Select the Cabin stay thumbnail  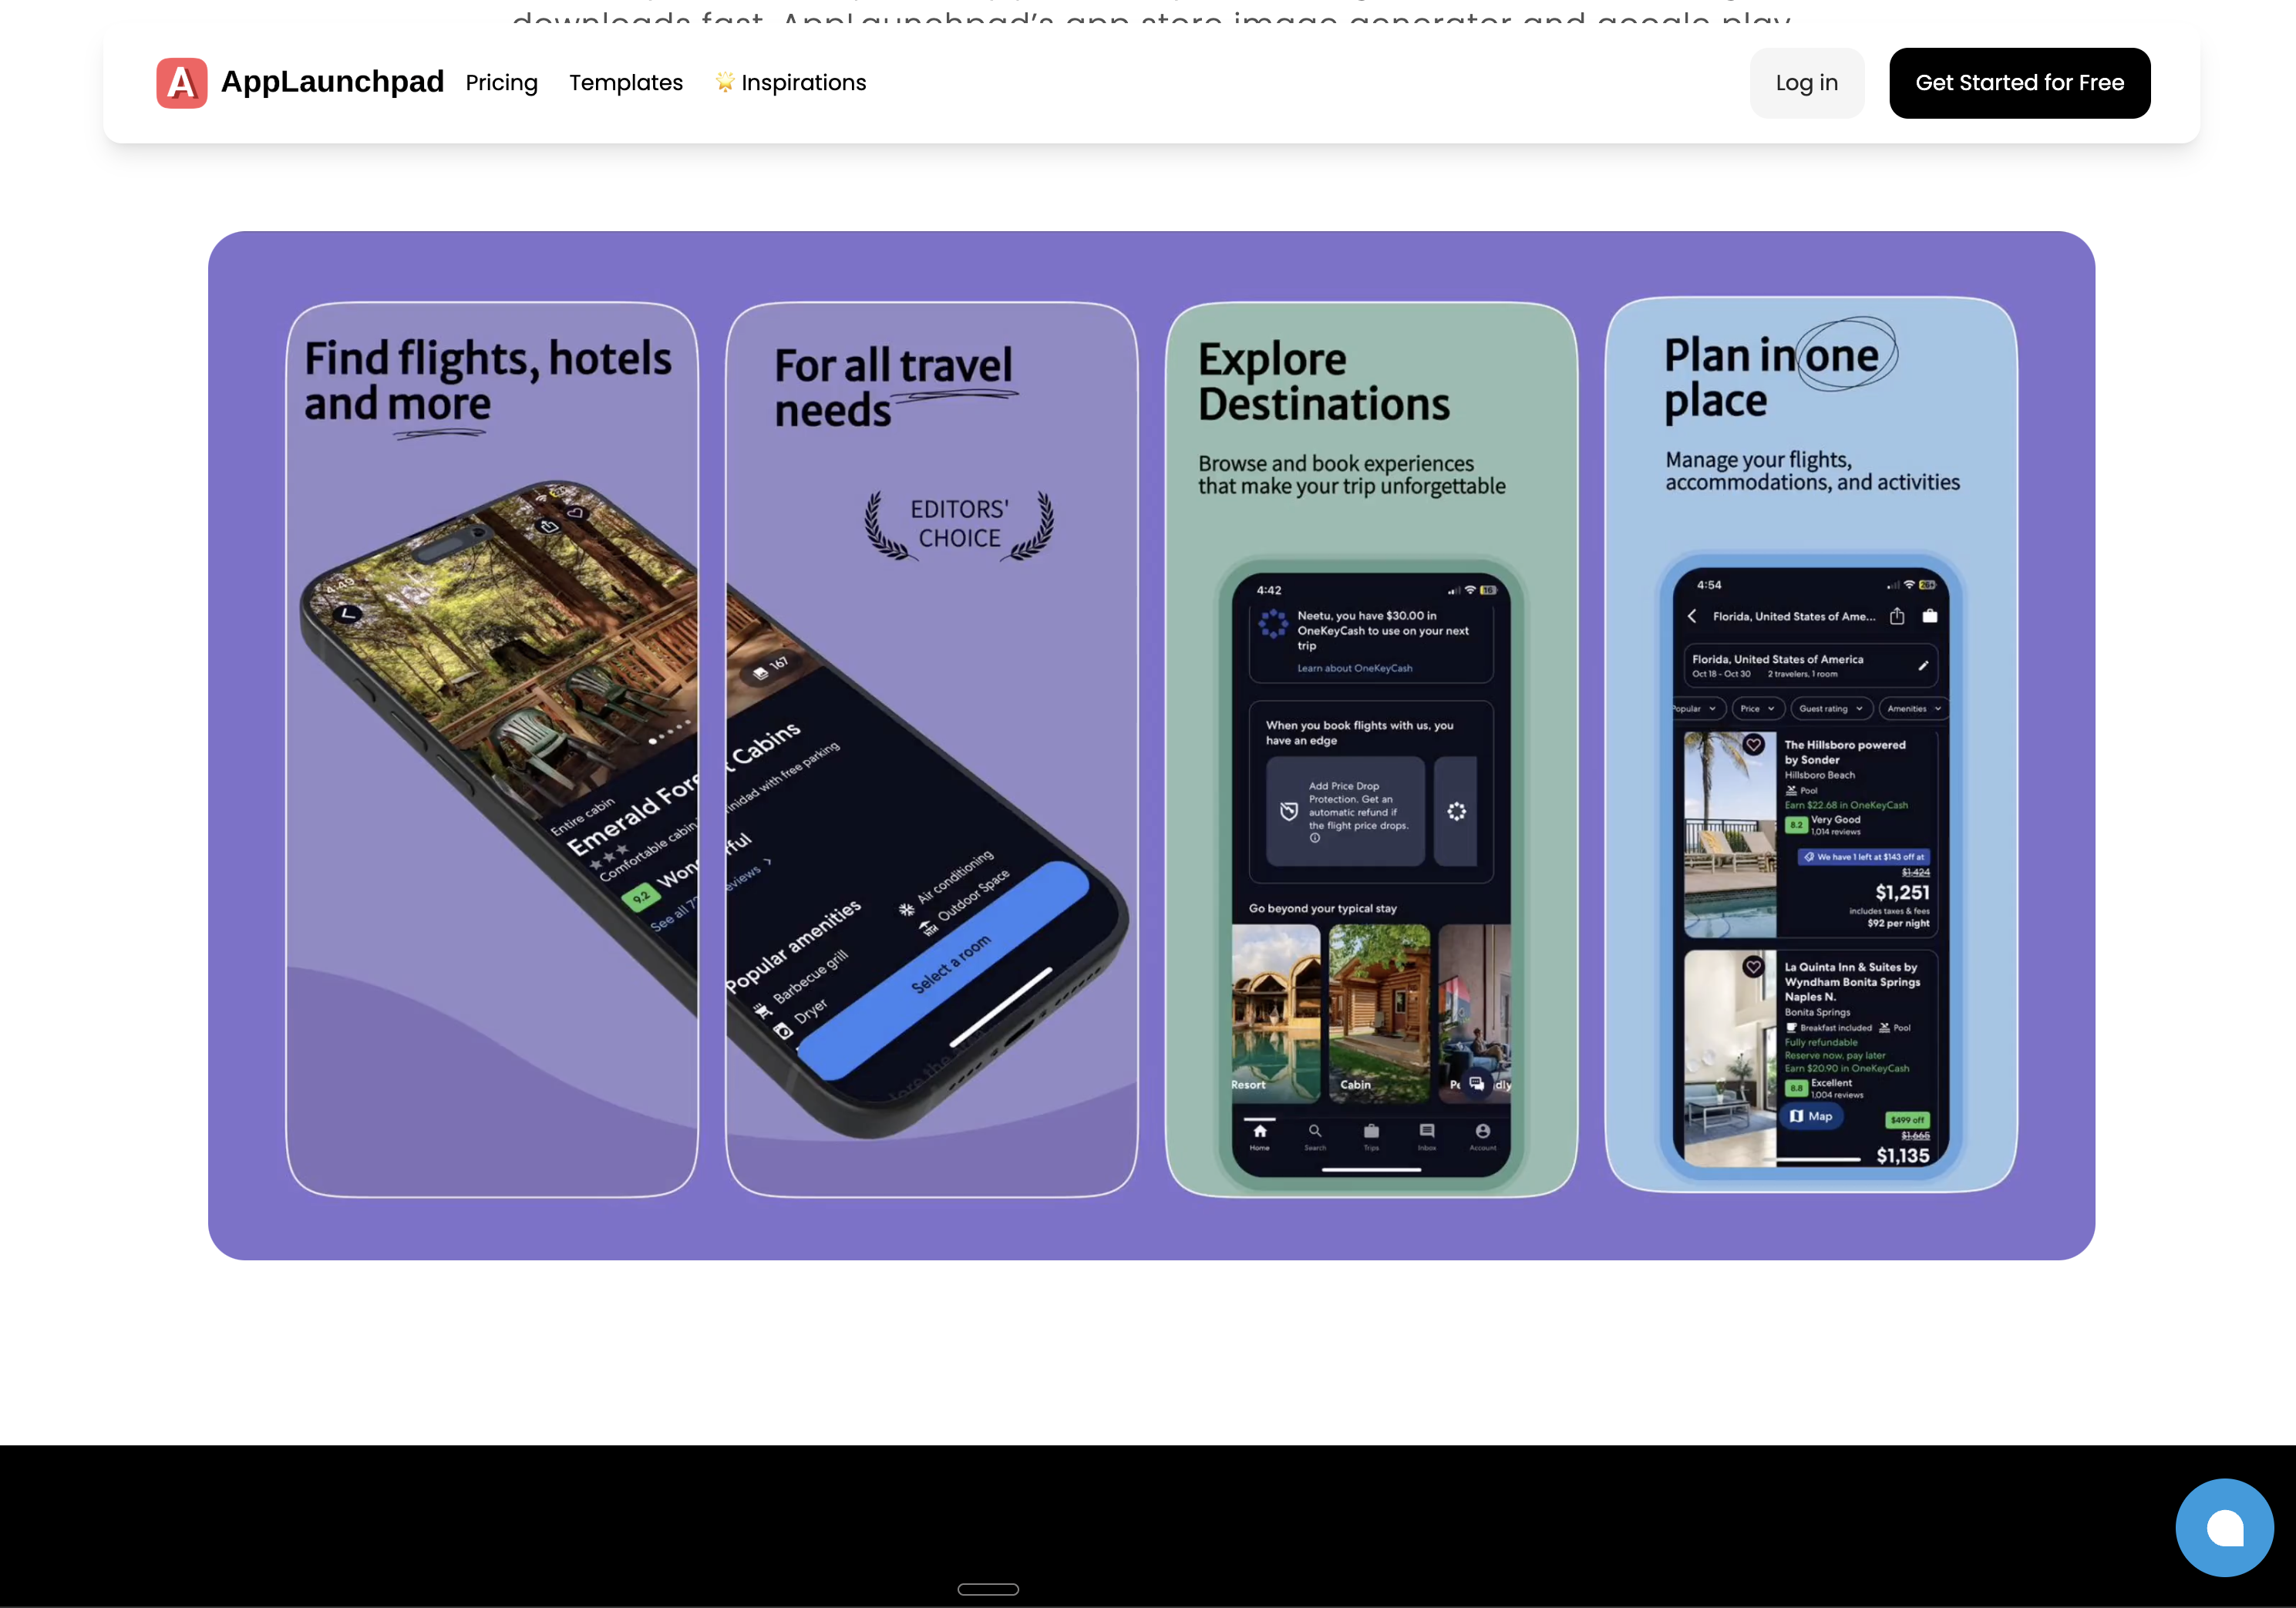point(1379,1012)
